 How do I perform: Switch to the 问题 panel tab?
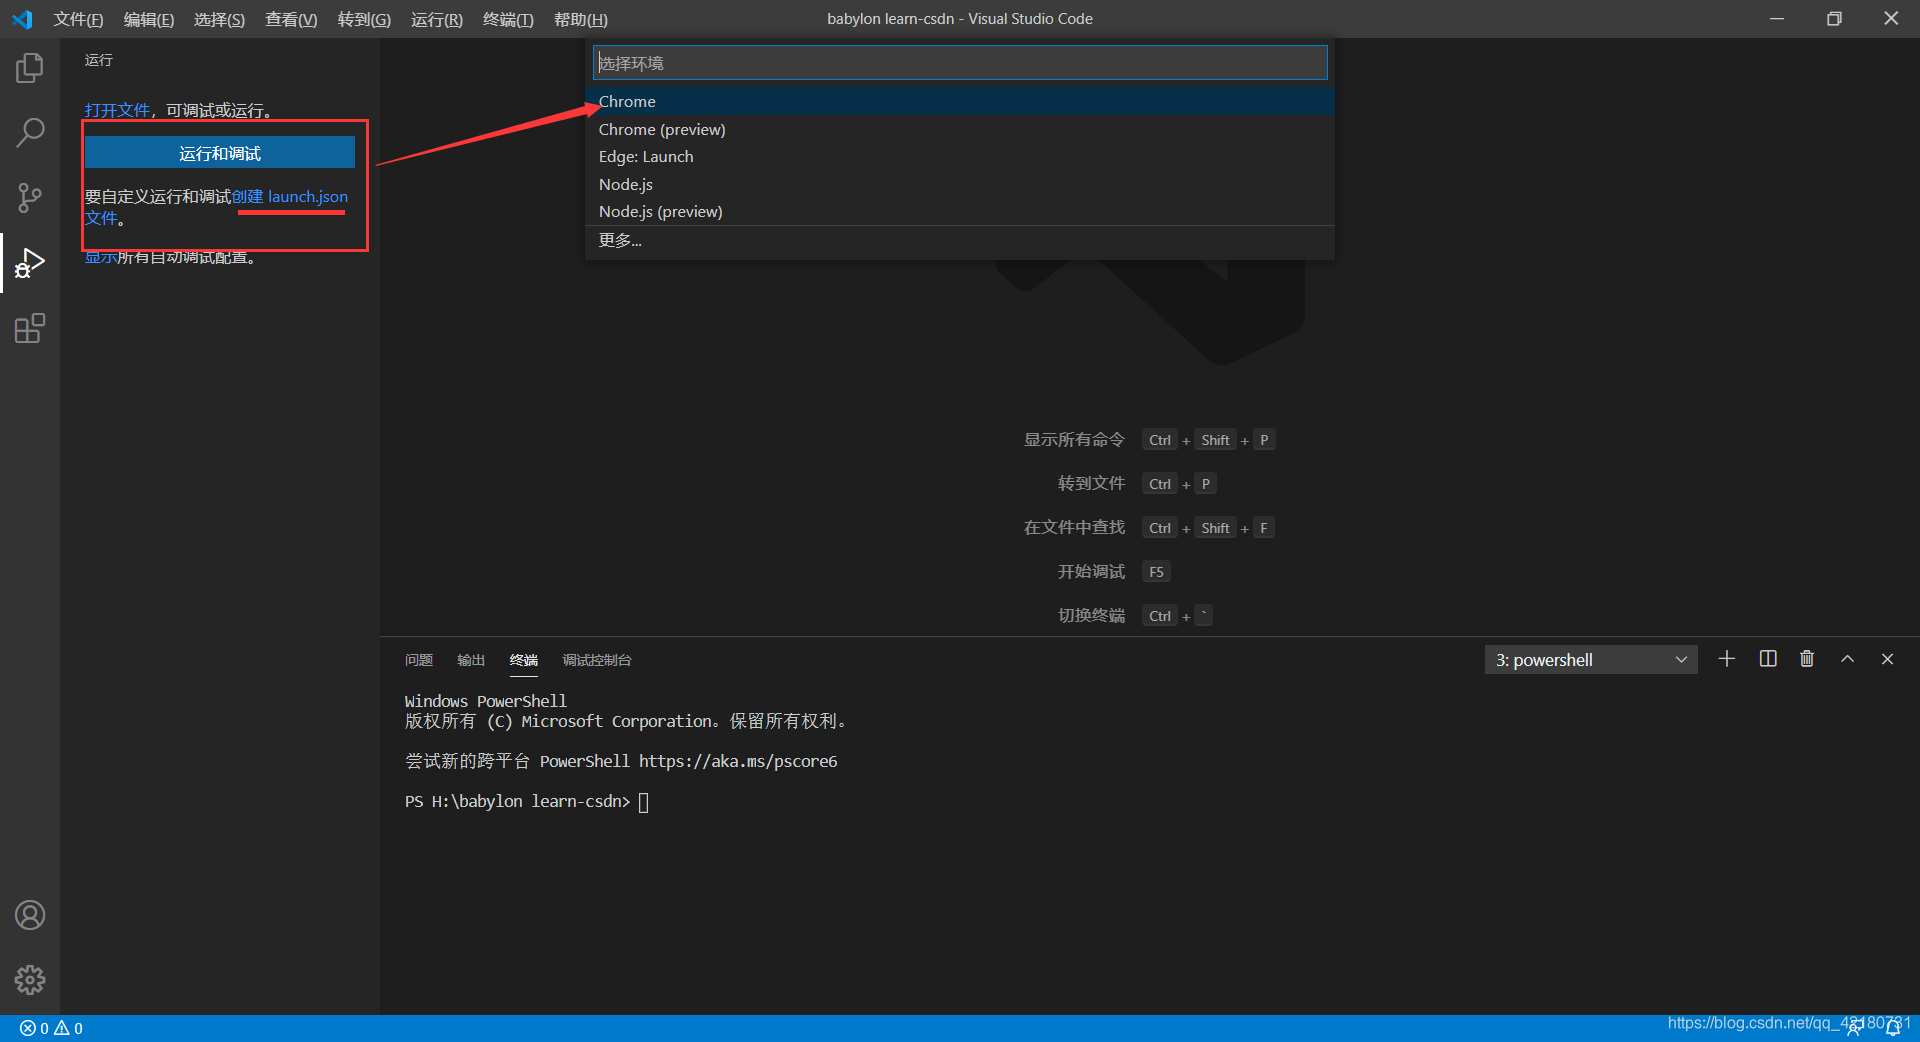point(419,660)
